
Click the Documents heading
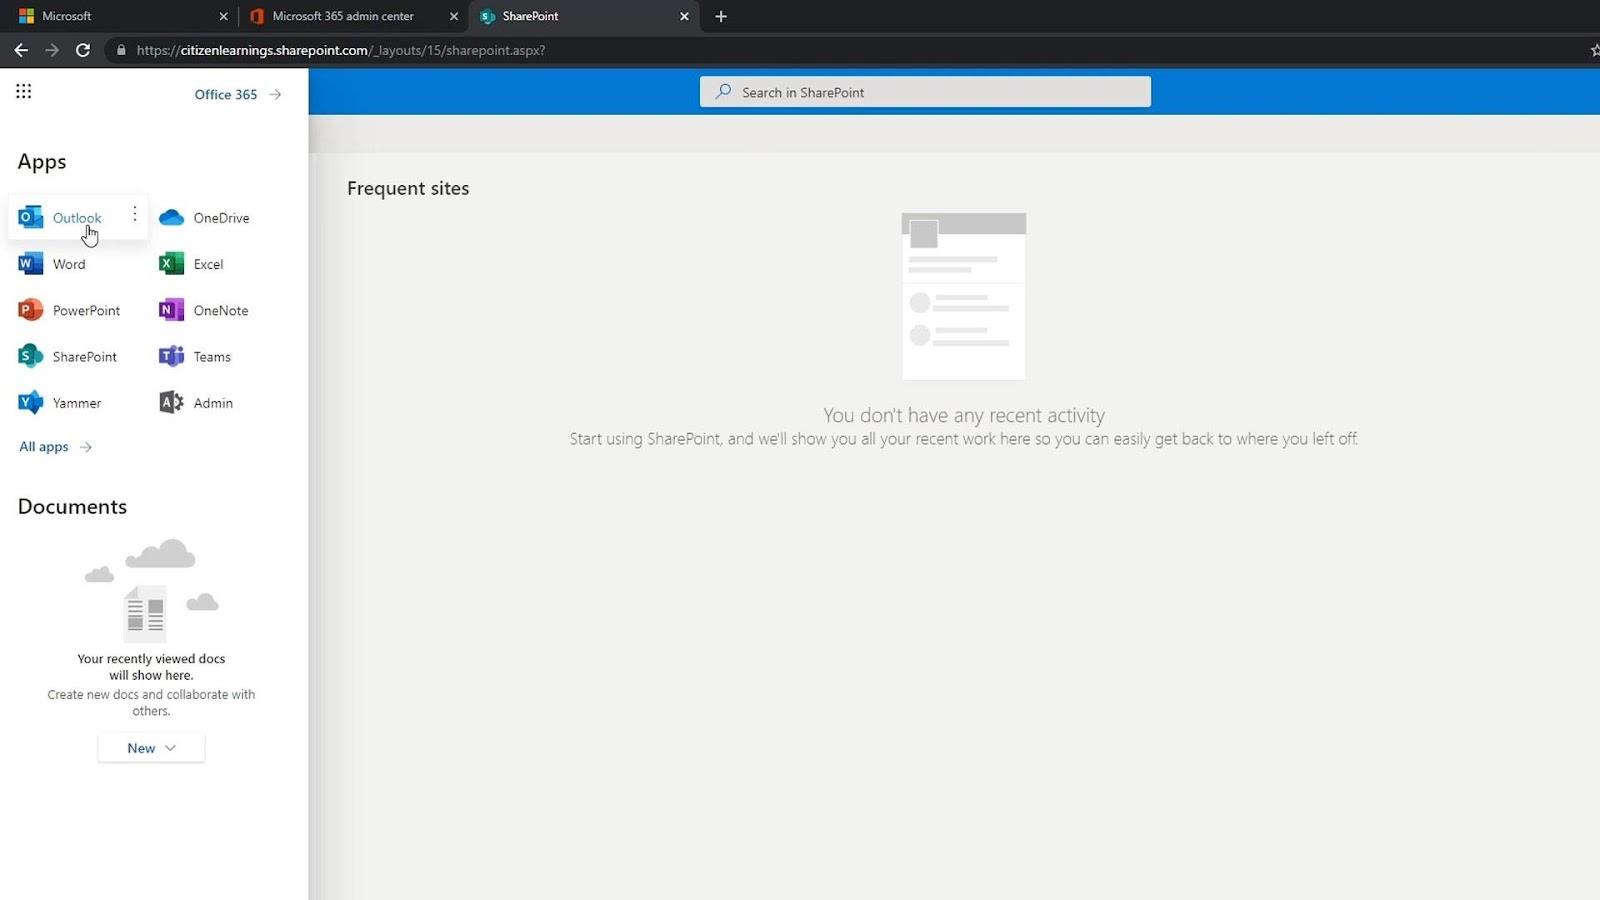click(72, 506)
